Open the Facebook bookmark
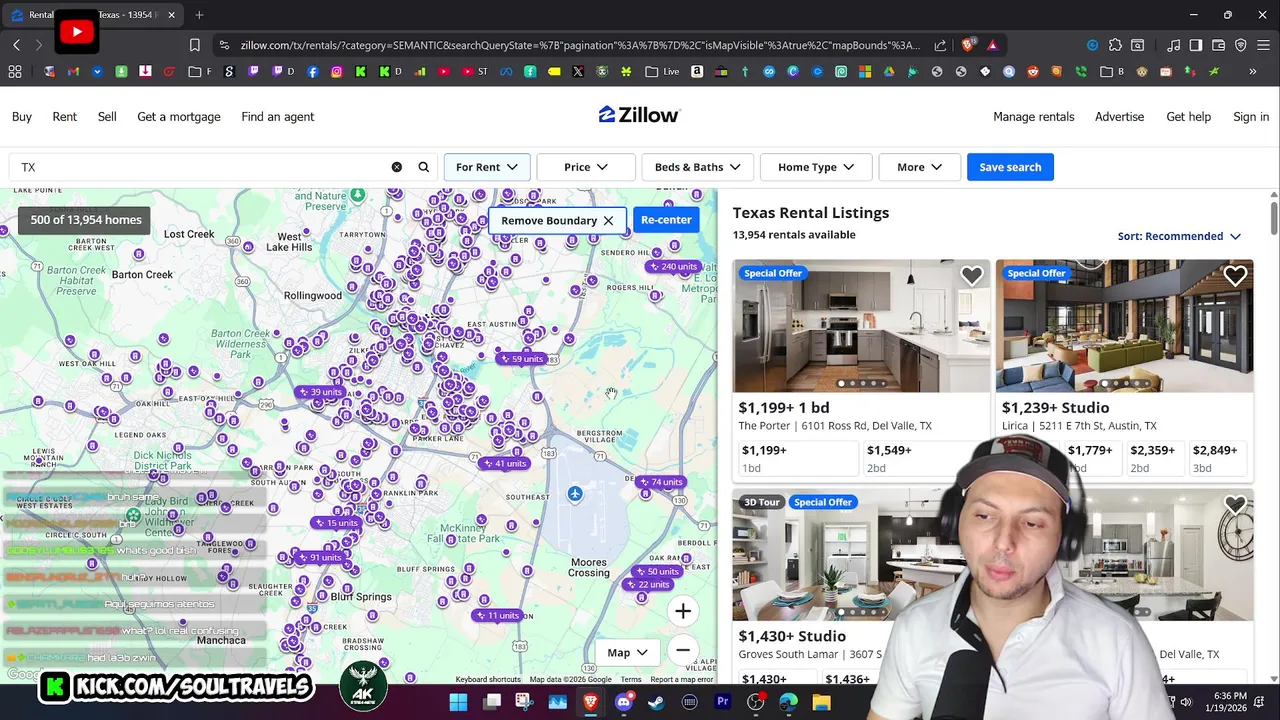This screenshot has height=720, width=1280. pos(313,72)
